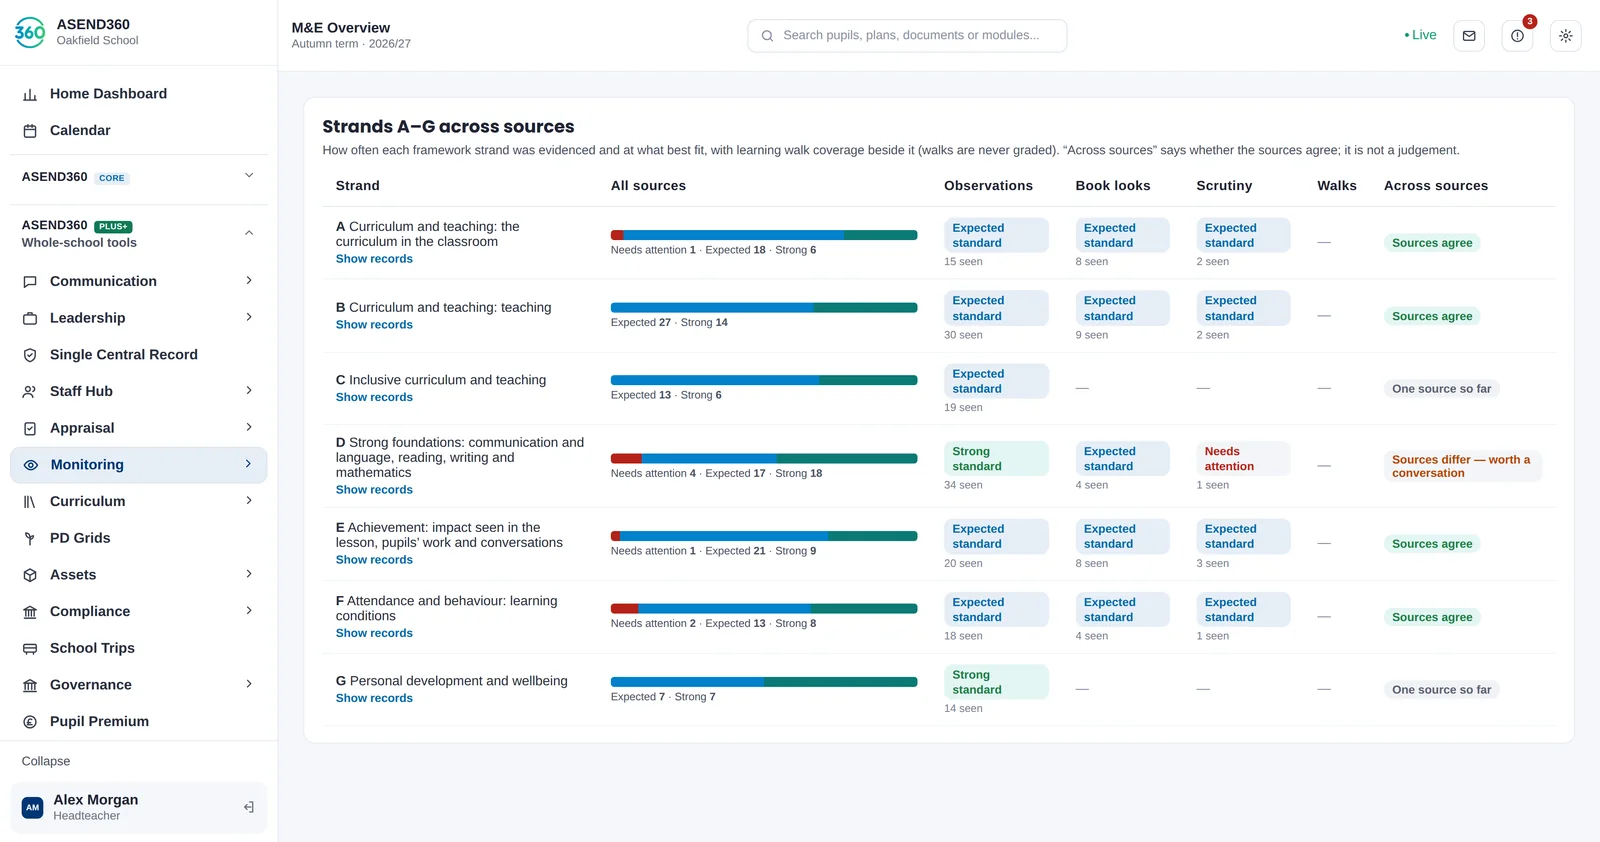Click strand G 'Strong standard' observations badge
Image resolution: width=1600 pixels, height=842 pixels.
pyautogui.click(x=996, y=682)
